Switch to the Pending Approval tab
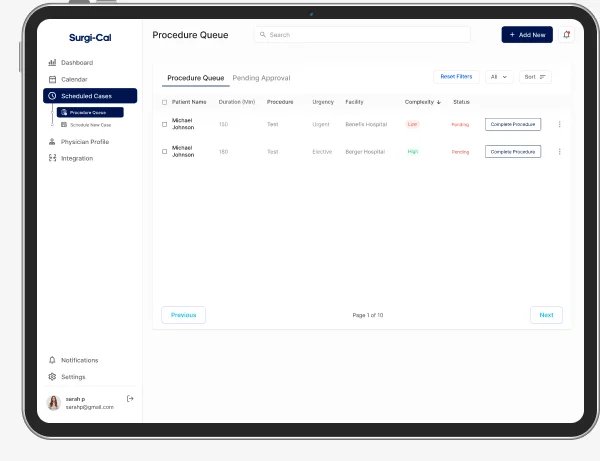The width and height of the screenshot is (600, 461). click(x=261, y=78)
